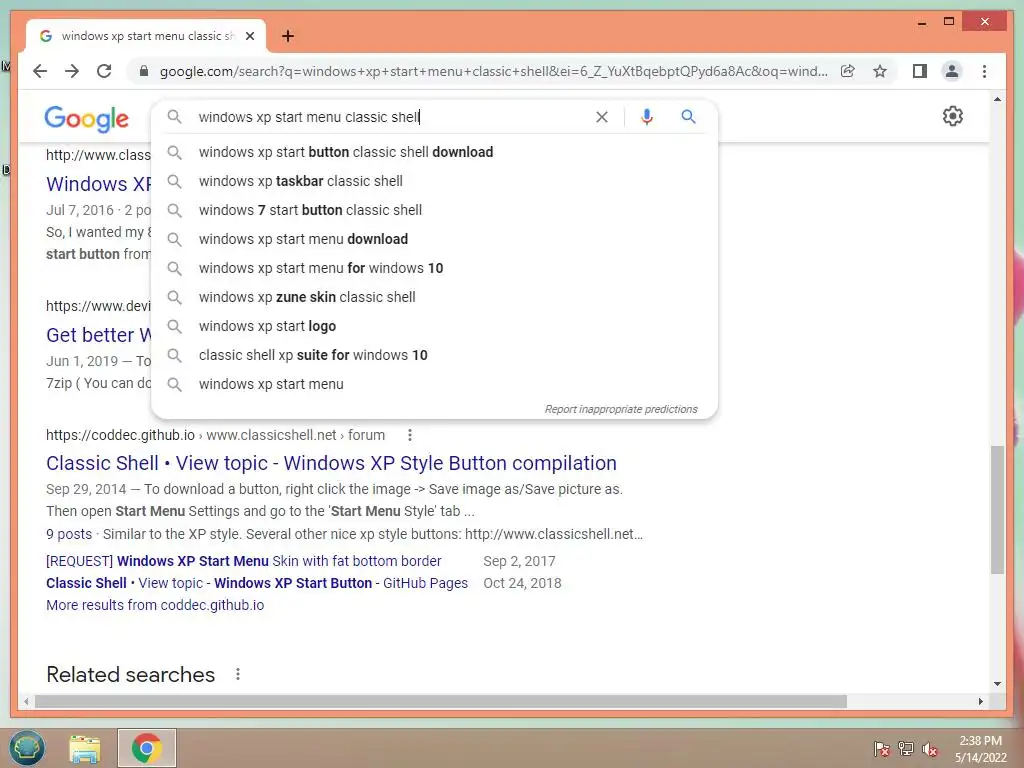Viewport: 1024px width, 768px height.
Task: Share this page using address bar icon
Action: 848,71
